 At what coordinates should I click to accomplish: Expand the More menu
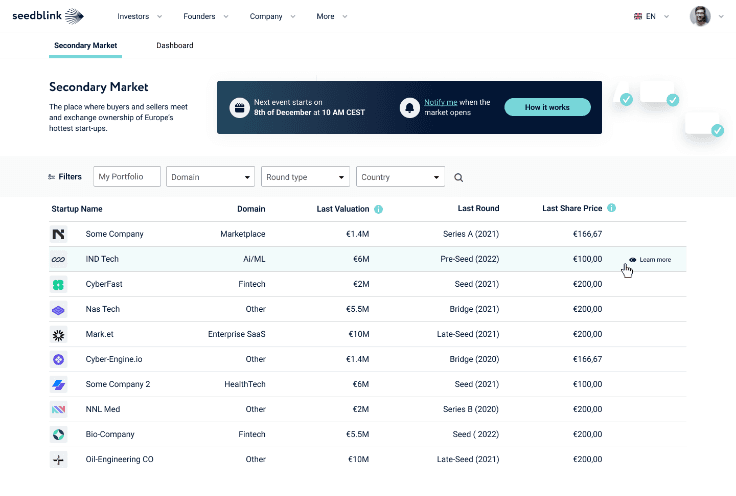332,16
